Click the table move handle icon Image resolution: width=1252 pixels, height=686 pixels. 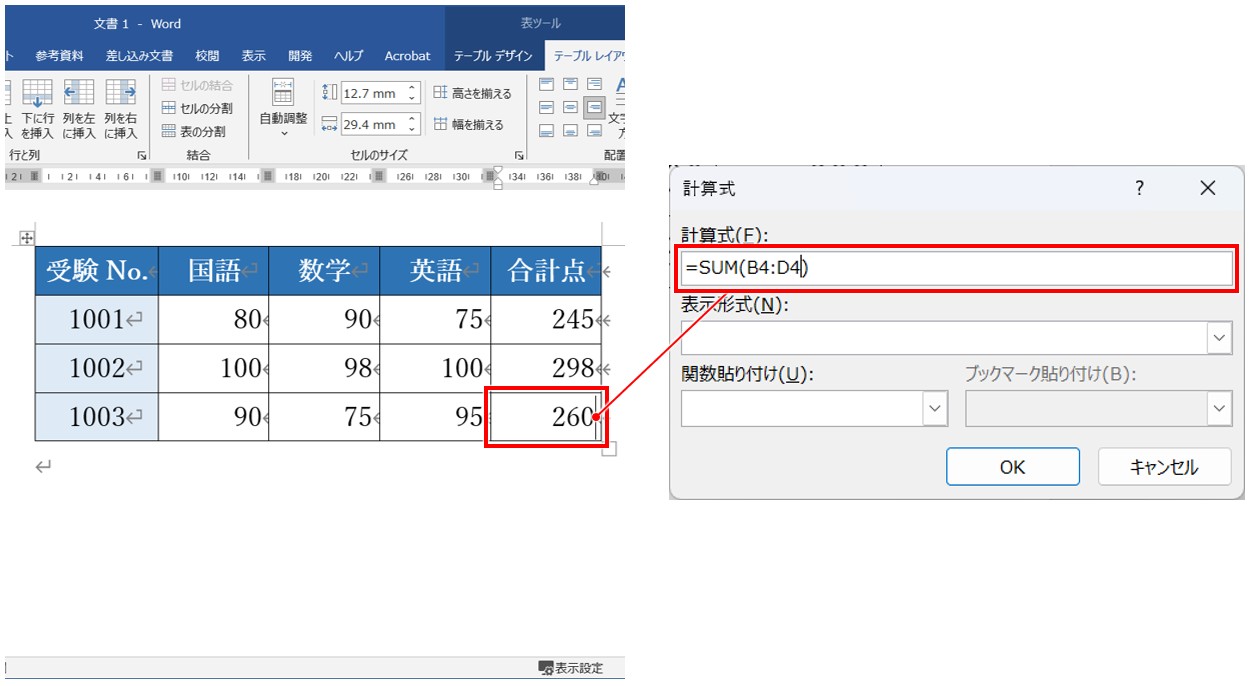(28, 238)
